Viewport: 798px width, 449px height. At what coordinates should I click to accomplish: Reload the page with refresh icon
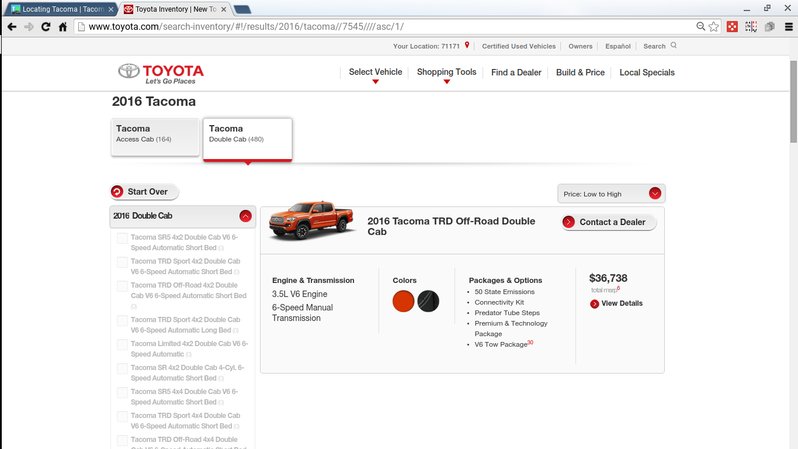click(x=46, y=26)
